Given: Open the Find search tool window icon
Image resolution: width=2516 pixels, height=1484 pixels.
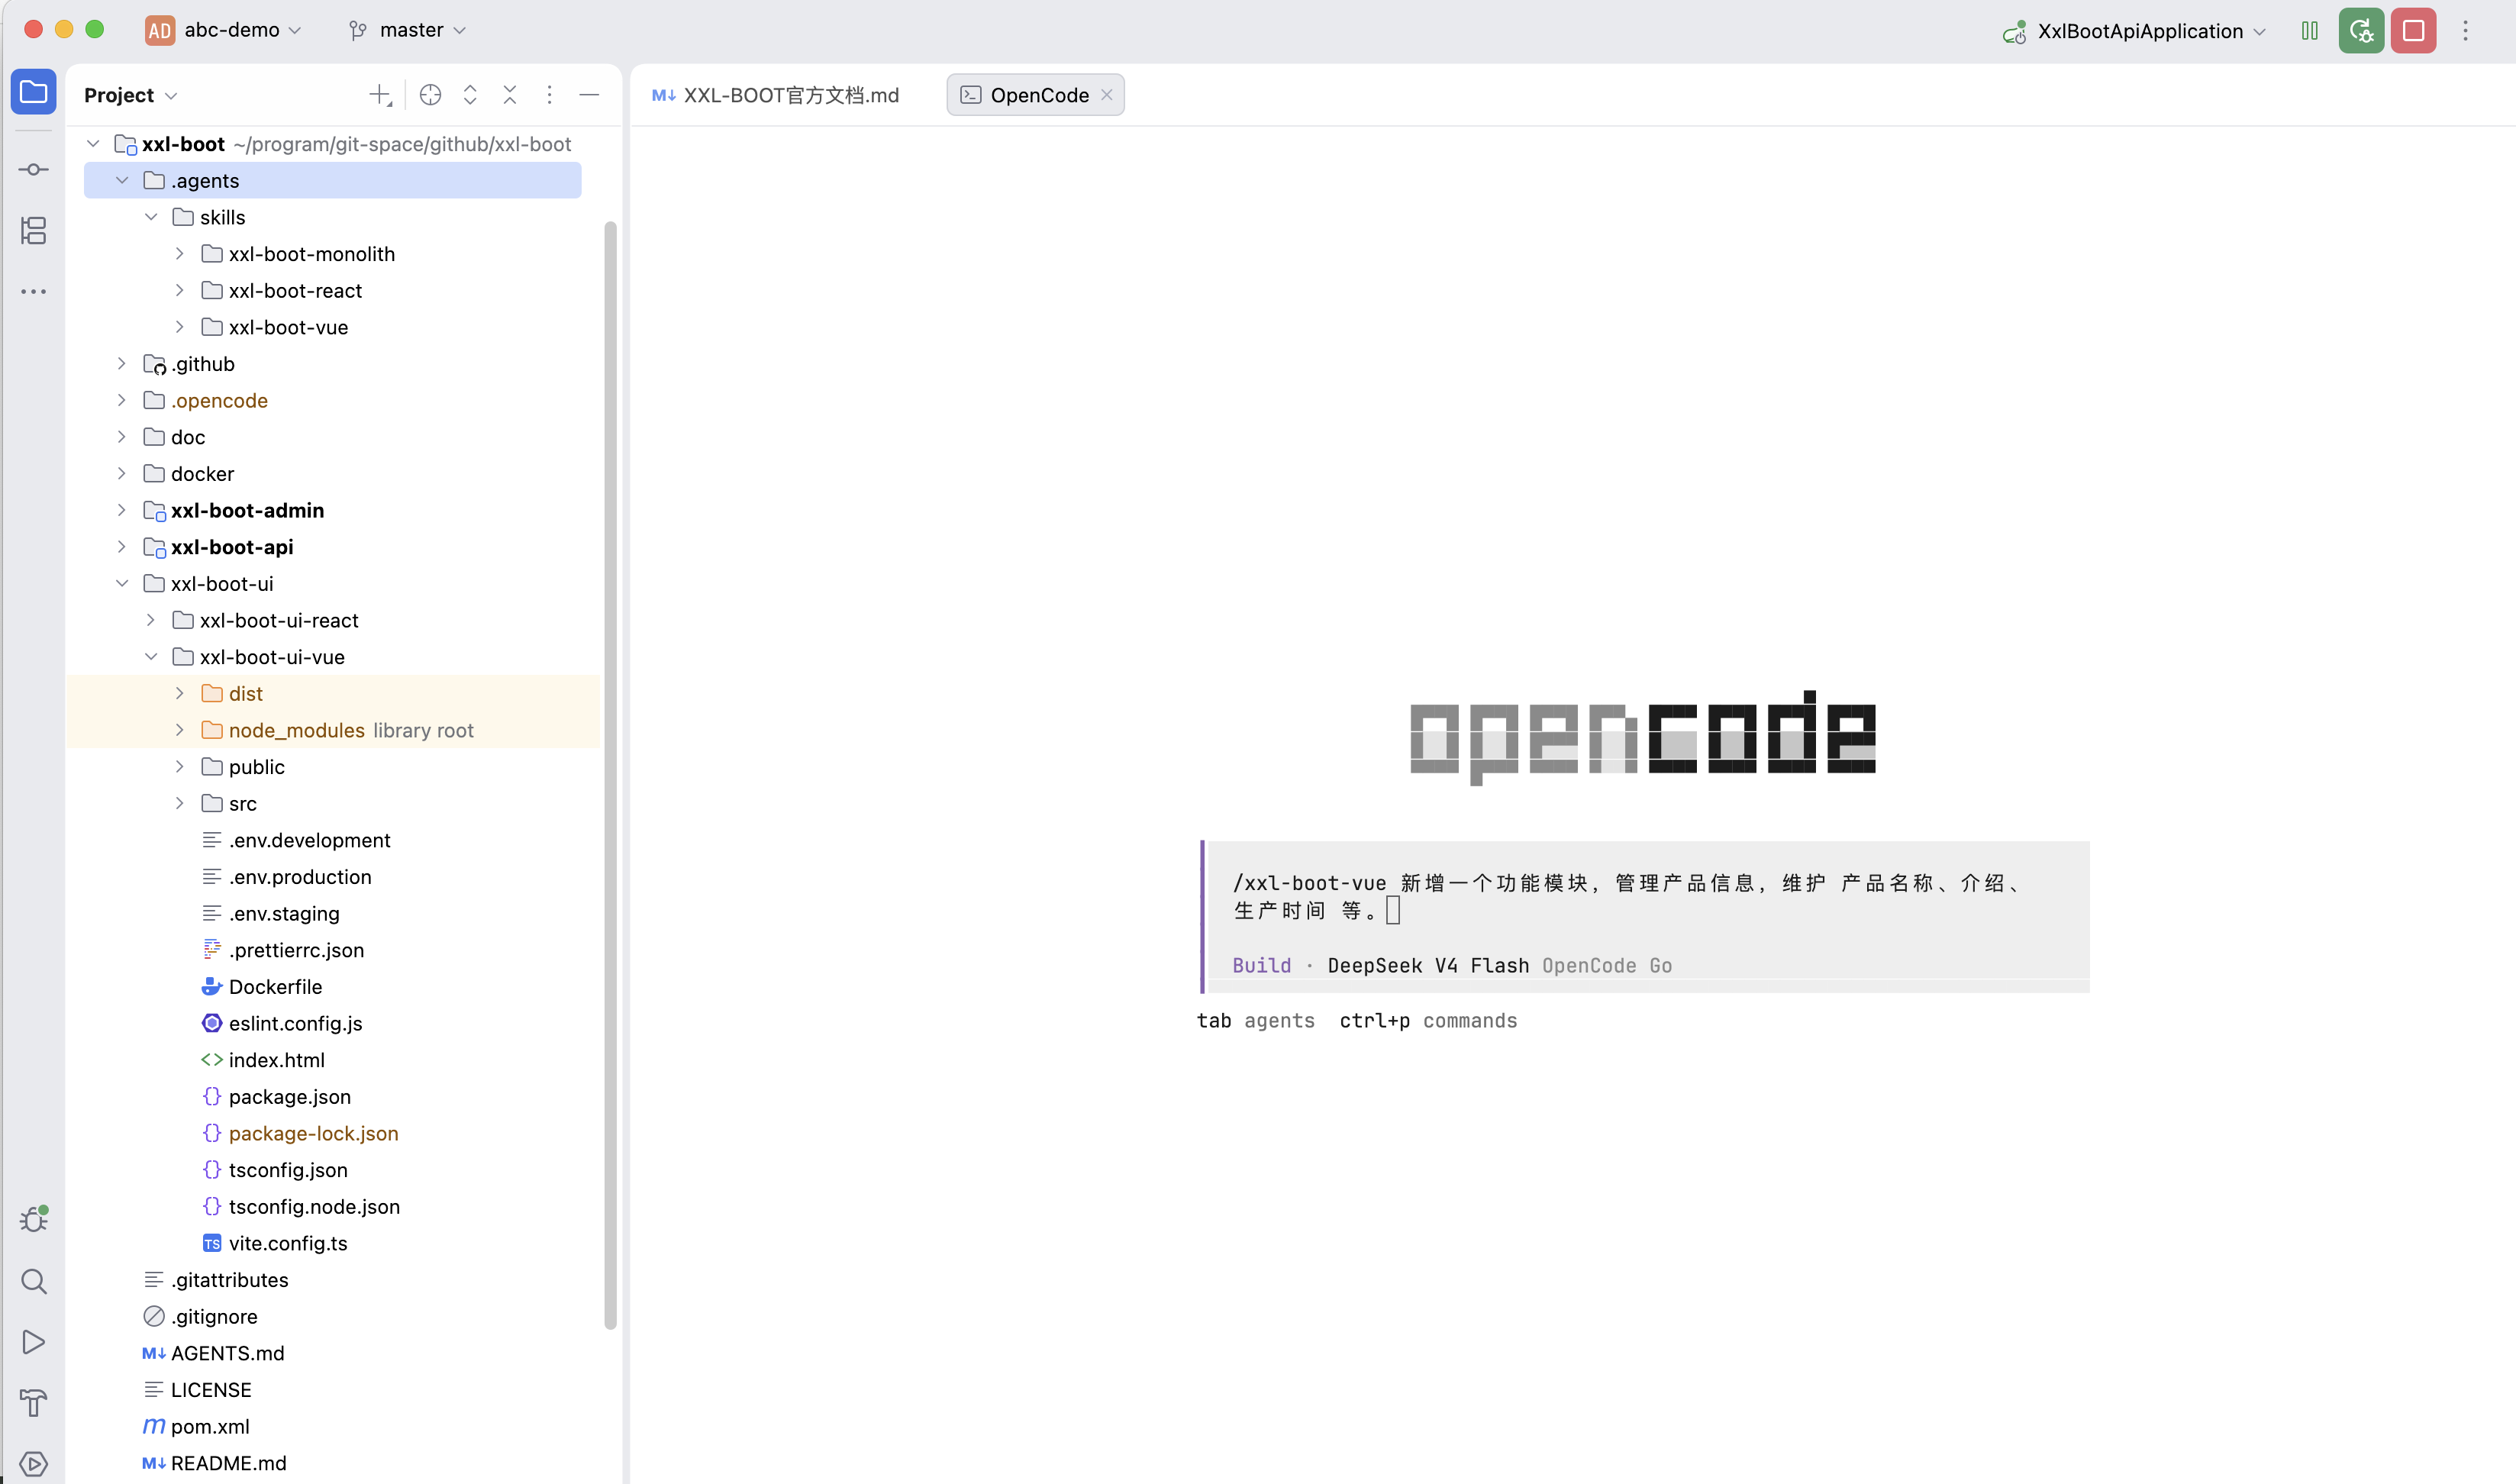Looking at the screenshot, I should point(33,1281).
